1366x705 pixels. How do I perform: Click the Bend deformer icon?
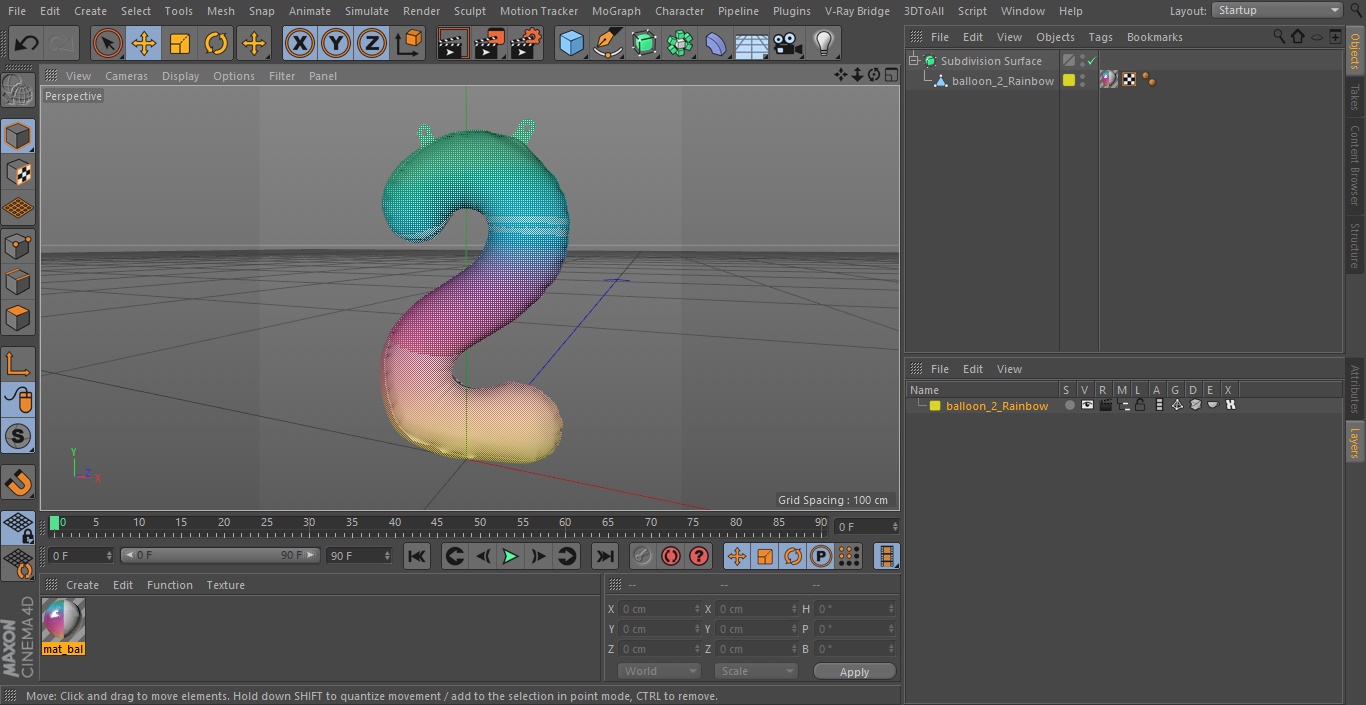(716, 43)
